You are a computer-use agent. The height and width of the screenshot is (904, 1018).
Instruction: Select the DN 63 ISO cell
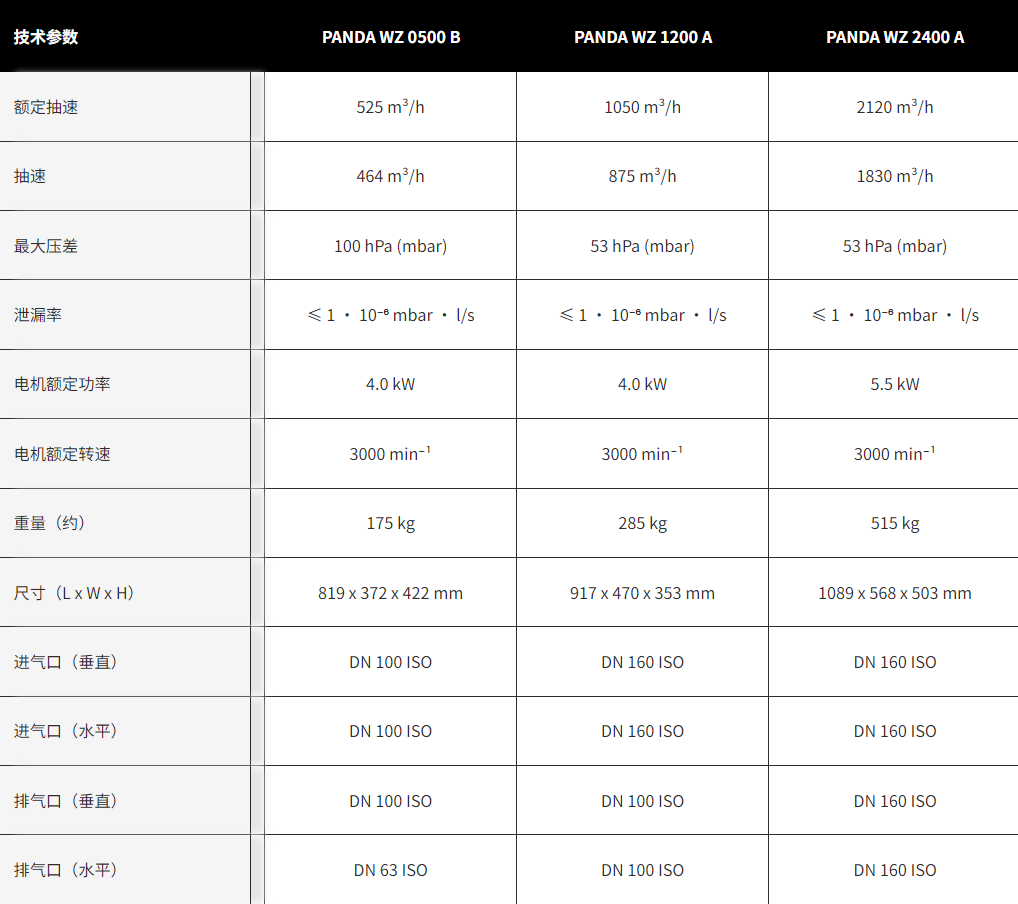[390, 870]
